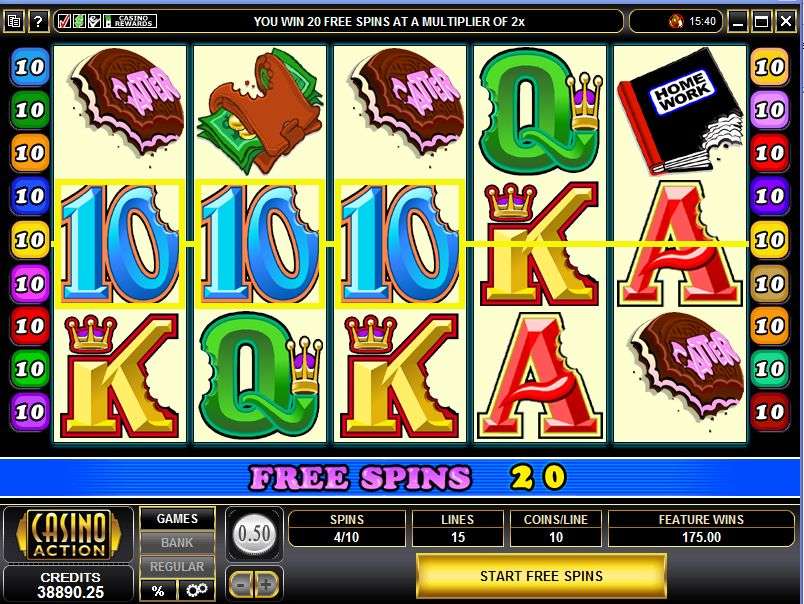Click the percent statistics icon

pos(158,590)
